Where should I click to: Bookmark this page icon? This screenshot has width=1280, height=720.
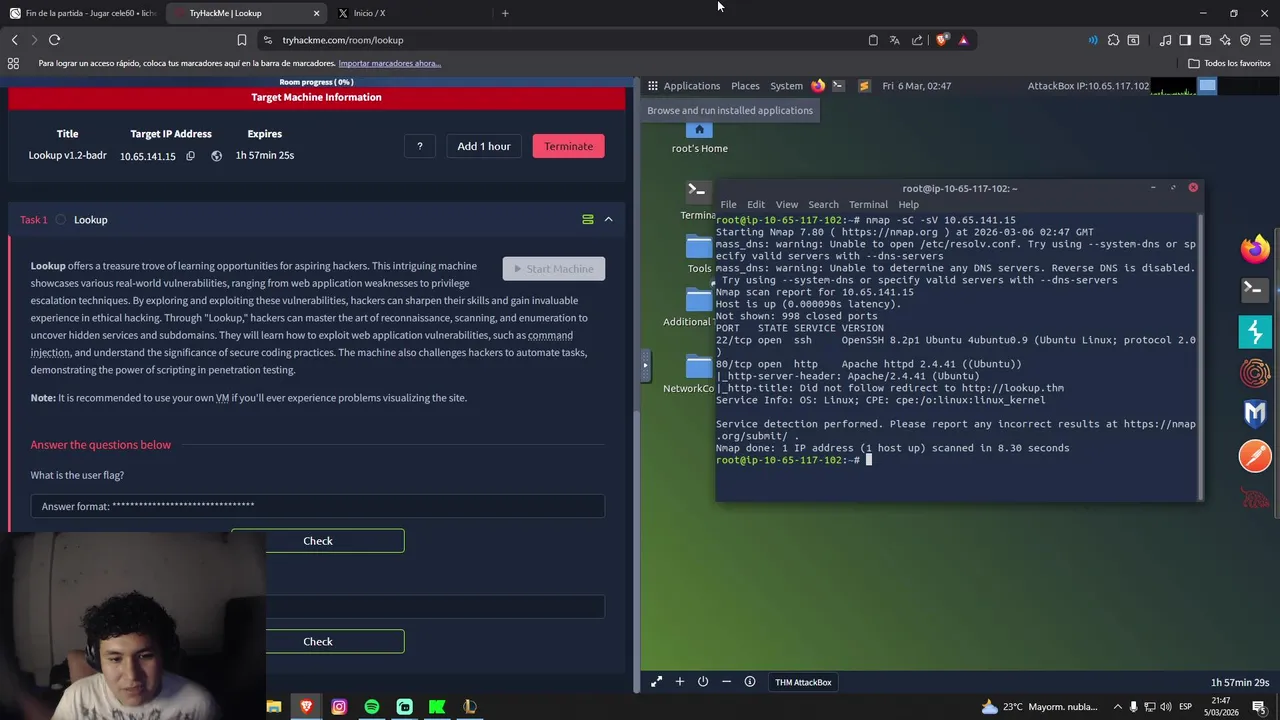coord(241,40)
